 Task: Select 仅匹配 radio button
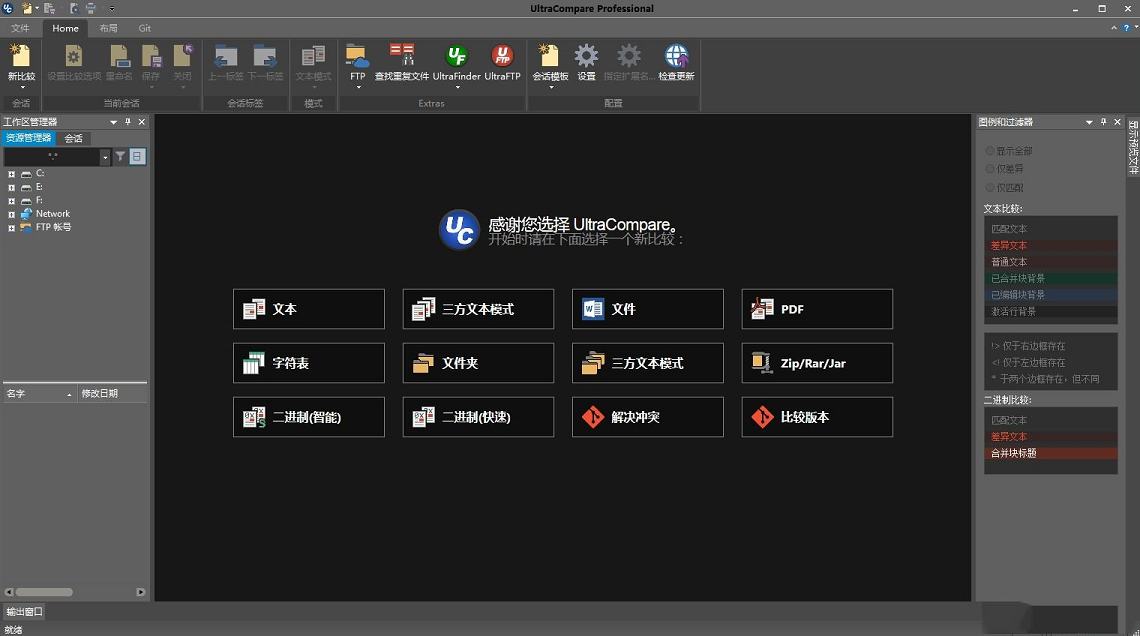[x=990, y=187]
